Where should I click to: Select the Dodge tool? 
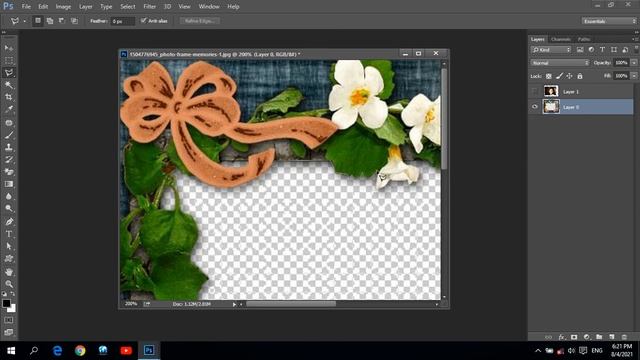point(9,209)
